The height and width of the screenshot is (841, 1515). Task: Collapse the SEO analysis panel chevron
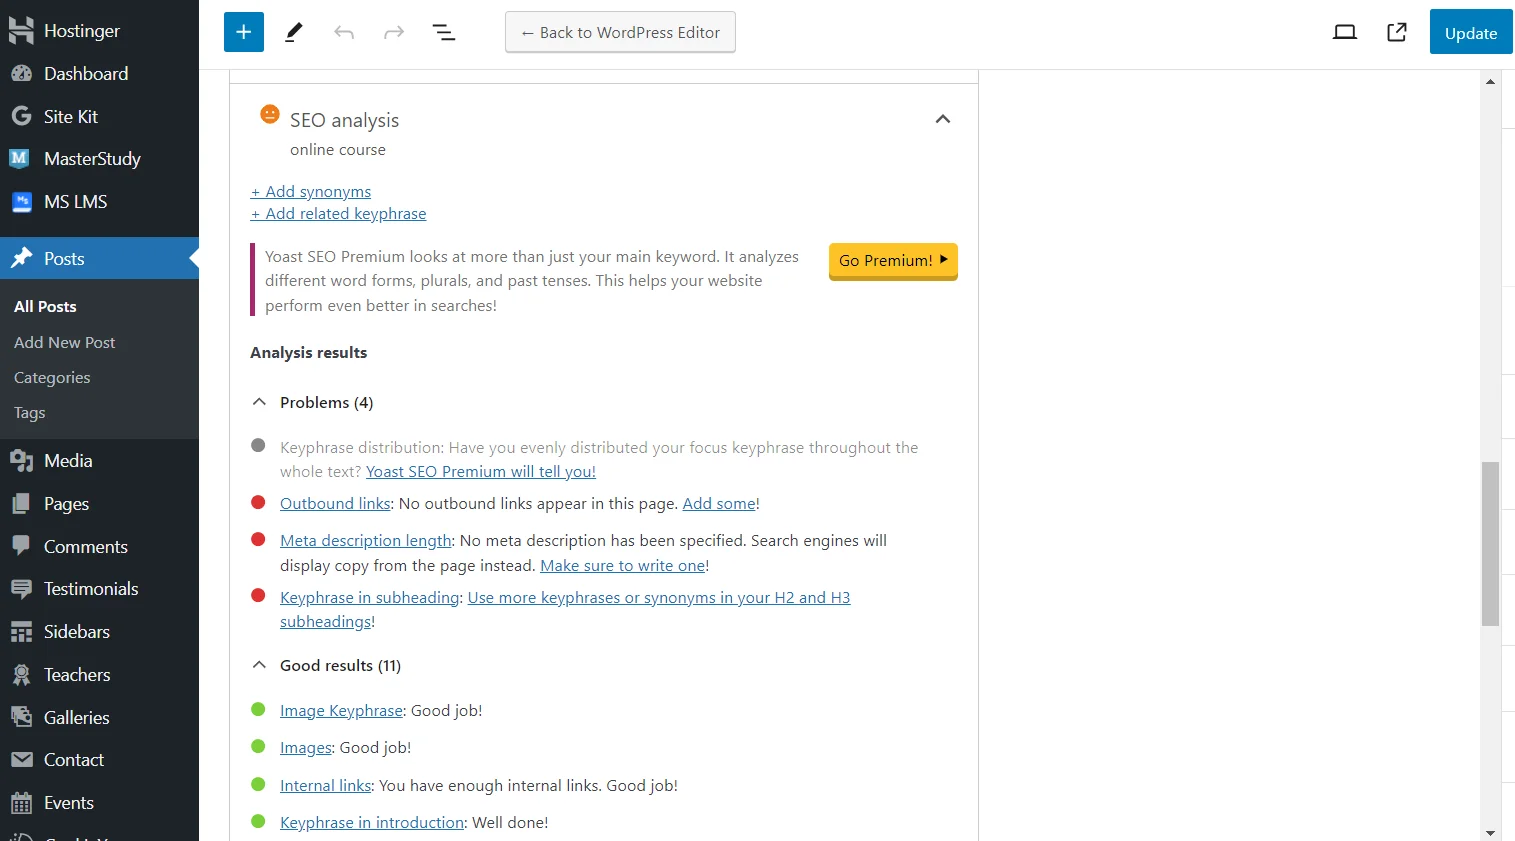(x=942, y=119)
